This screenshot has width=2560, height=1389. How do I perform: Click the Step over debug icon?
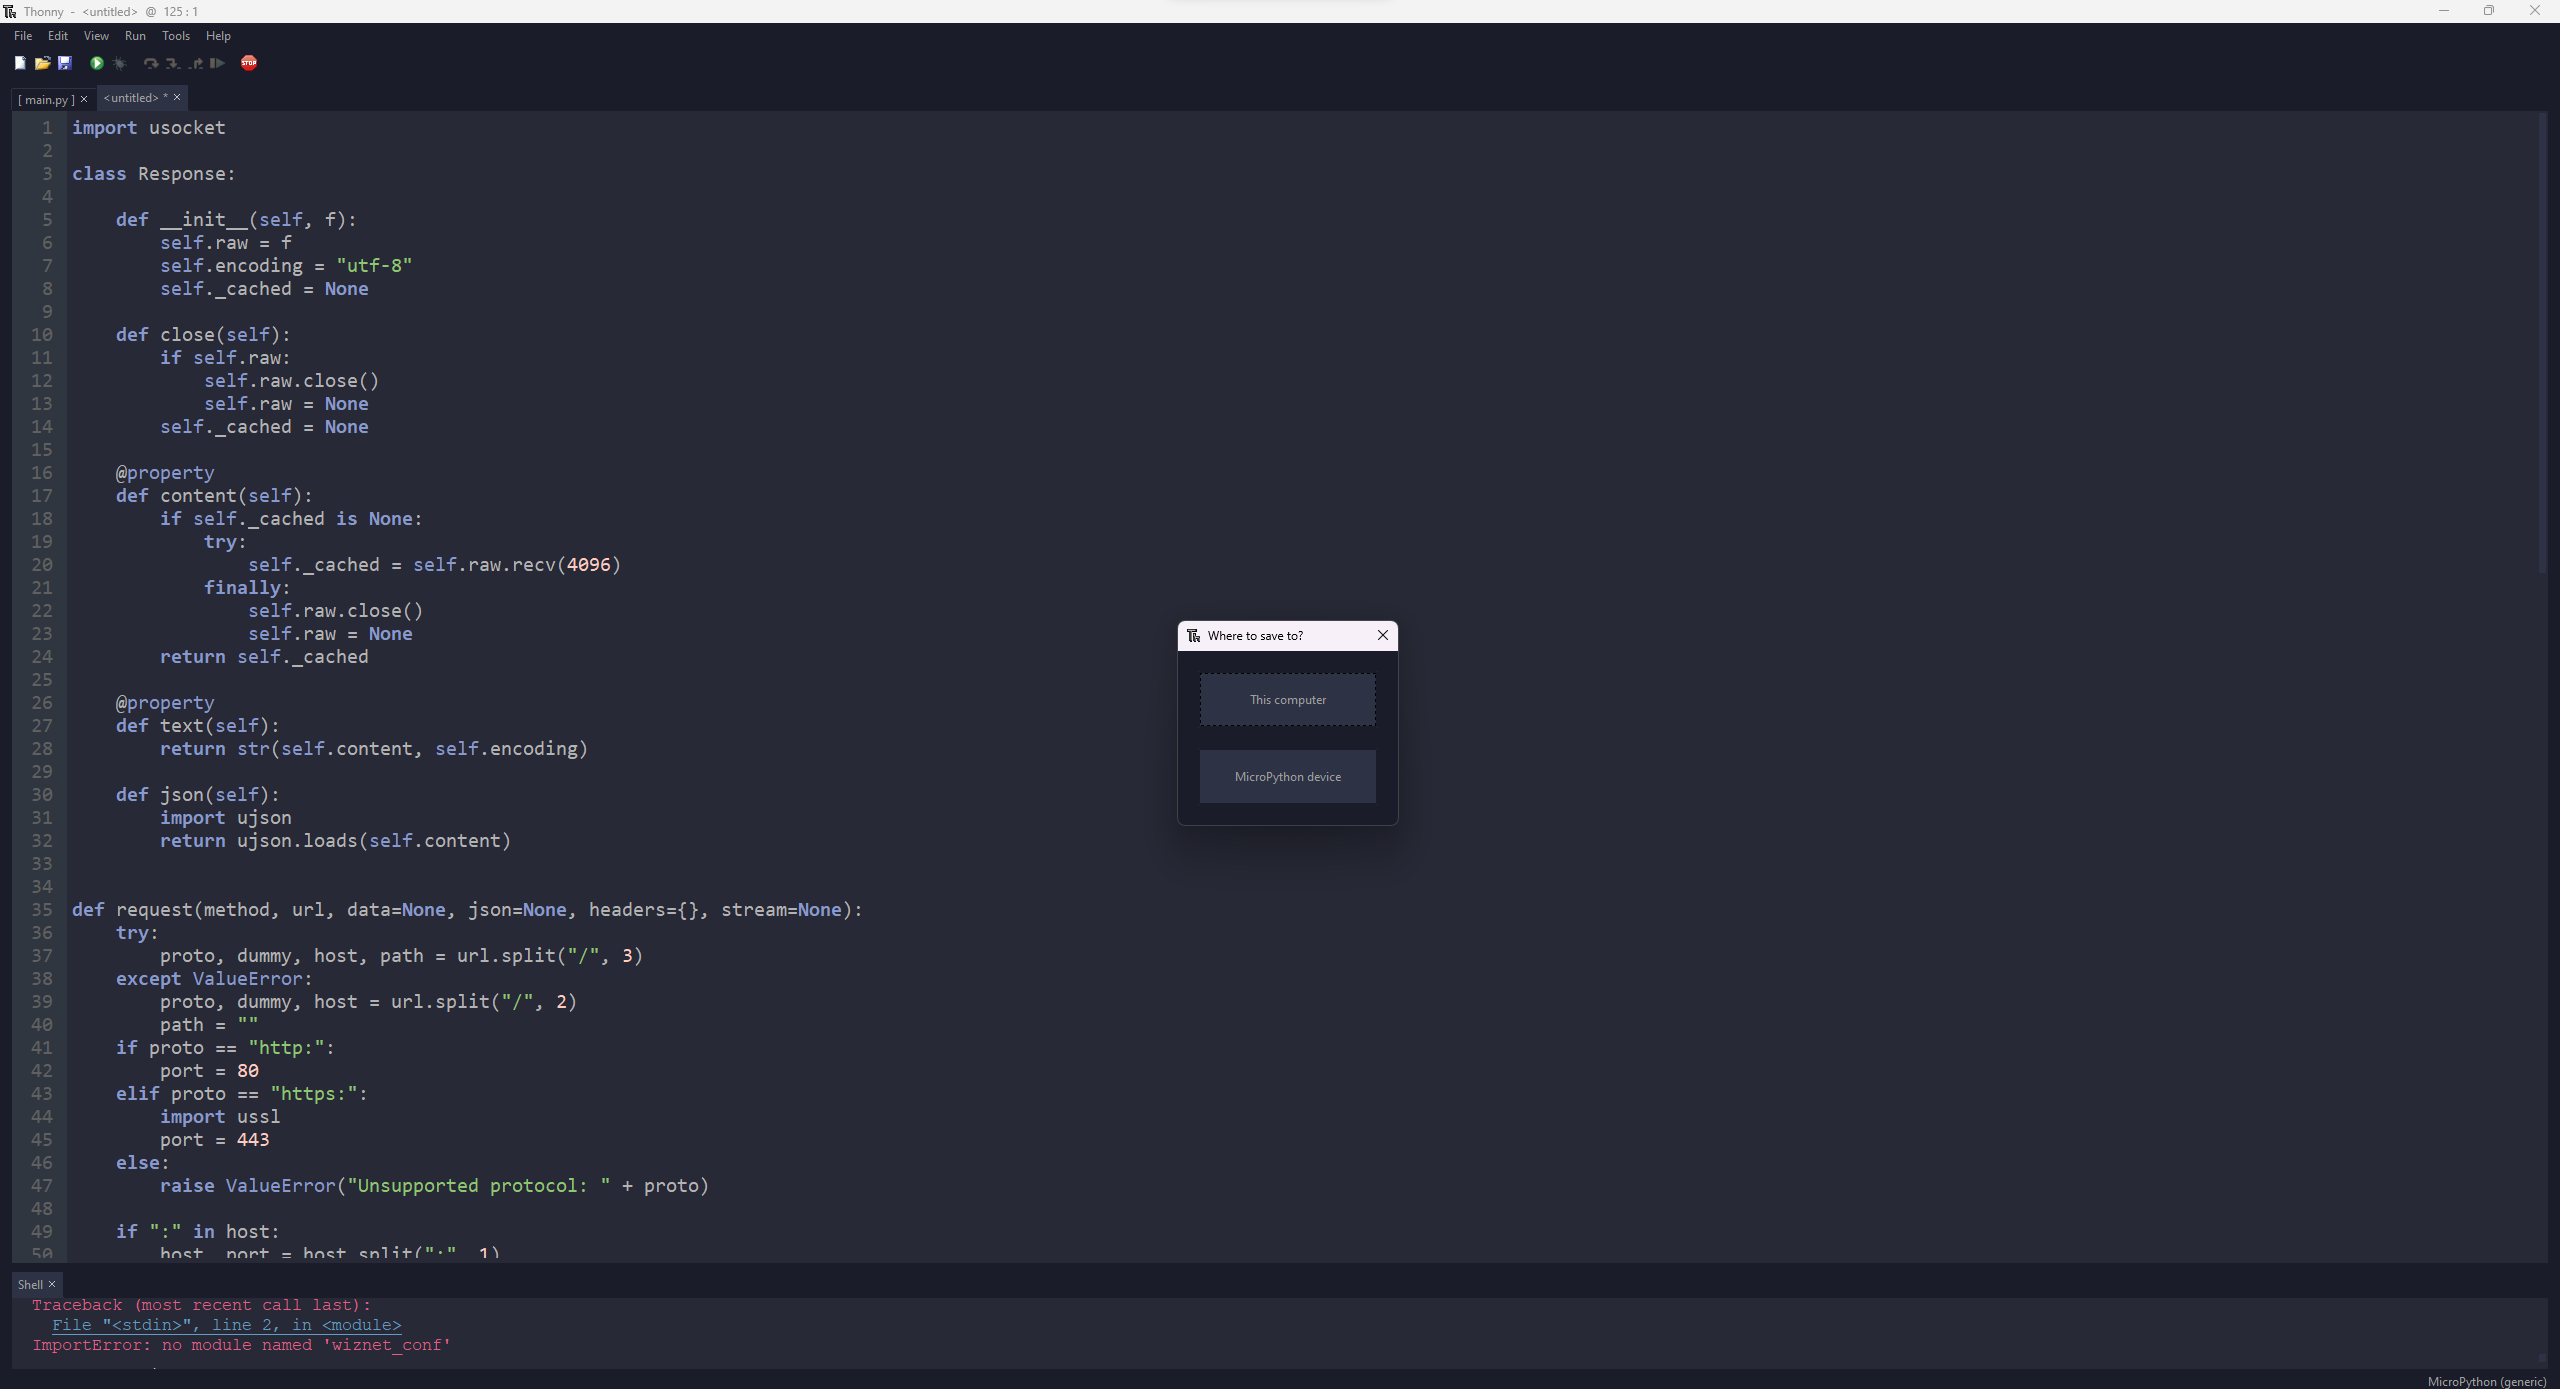pos(149,63)
